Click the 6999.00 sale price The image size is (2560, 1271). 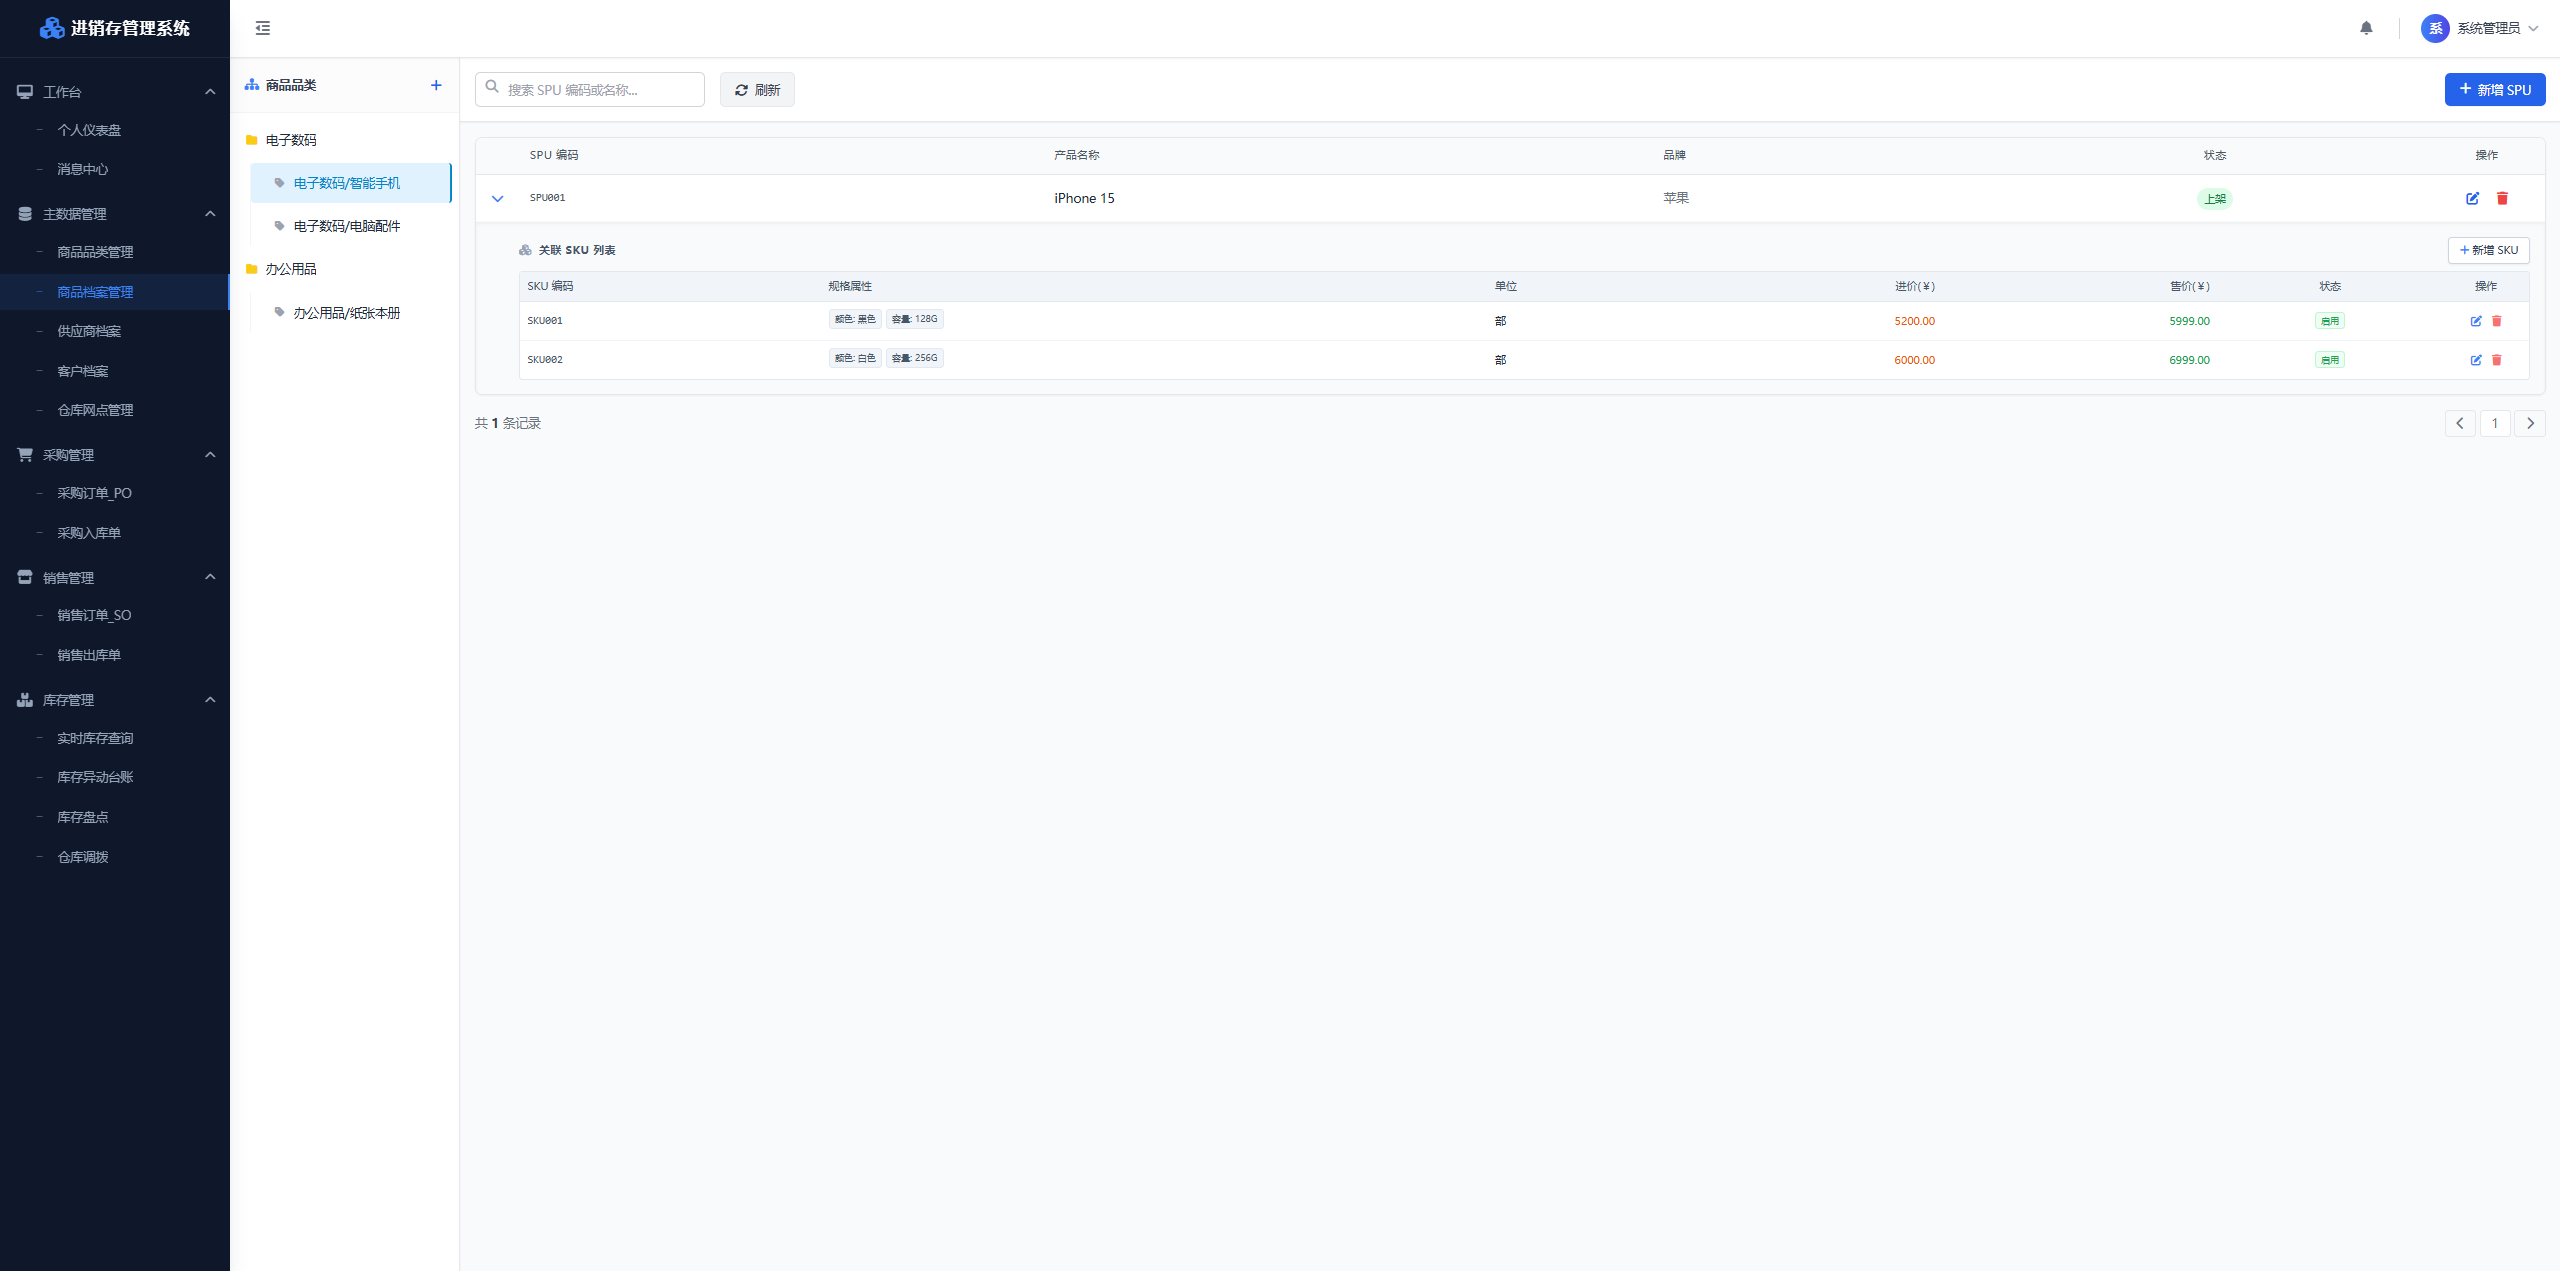pos(2189,360)
